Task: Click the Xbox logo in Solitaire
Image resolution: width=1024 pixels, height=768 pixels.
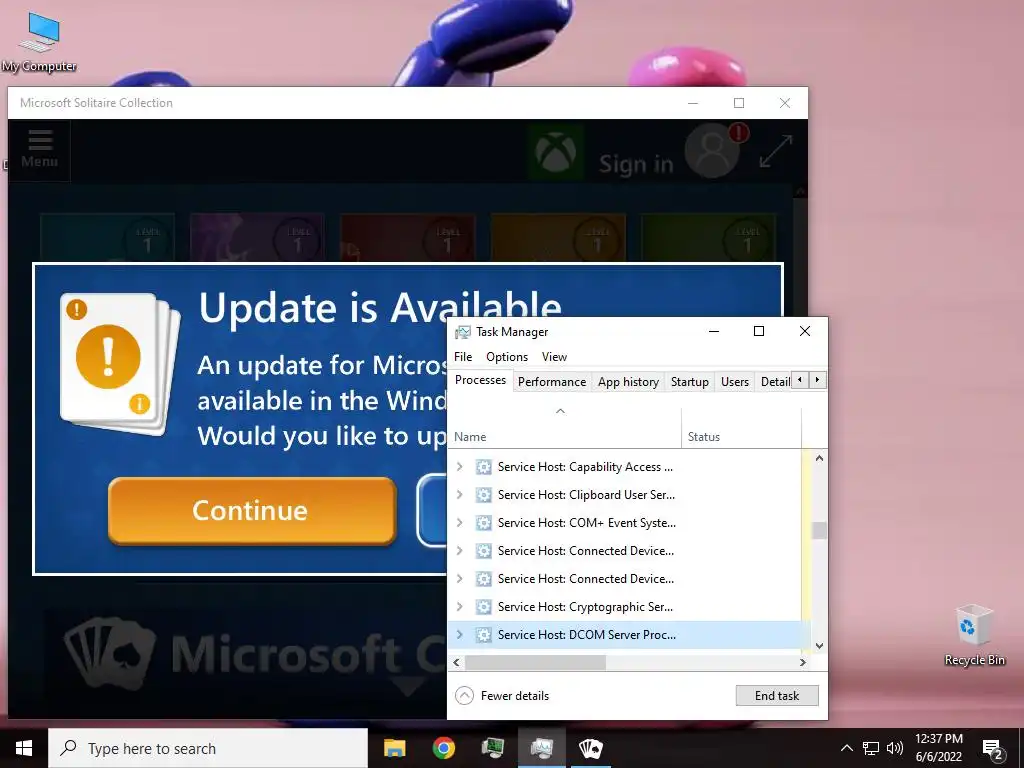Action: coord(555,153)
